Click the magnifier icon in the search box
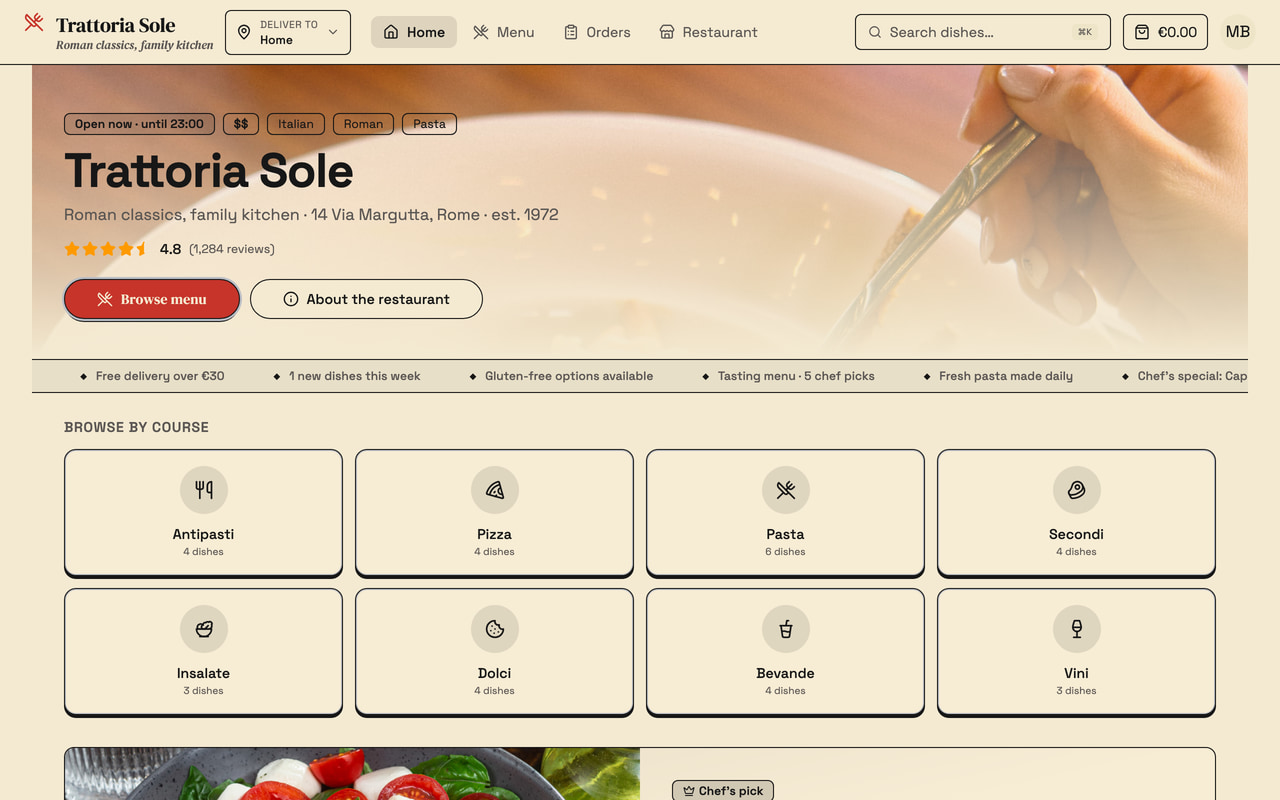This screenshot has width=1280, height=800. click(x=875, y=32)
